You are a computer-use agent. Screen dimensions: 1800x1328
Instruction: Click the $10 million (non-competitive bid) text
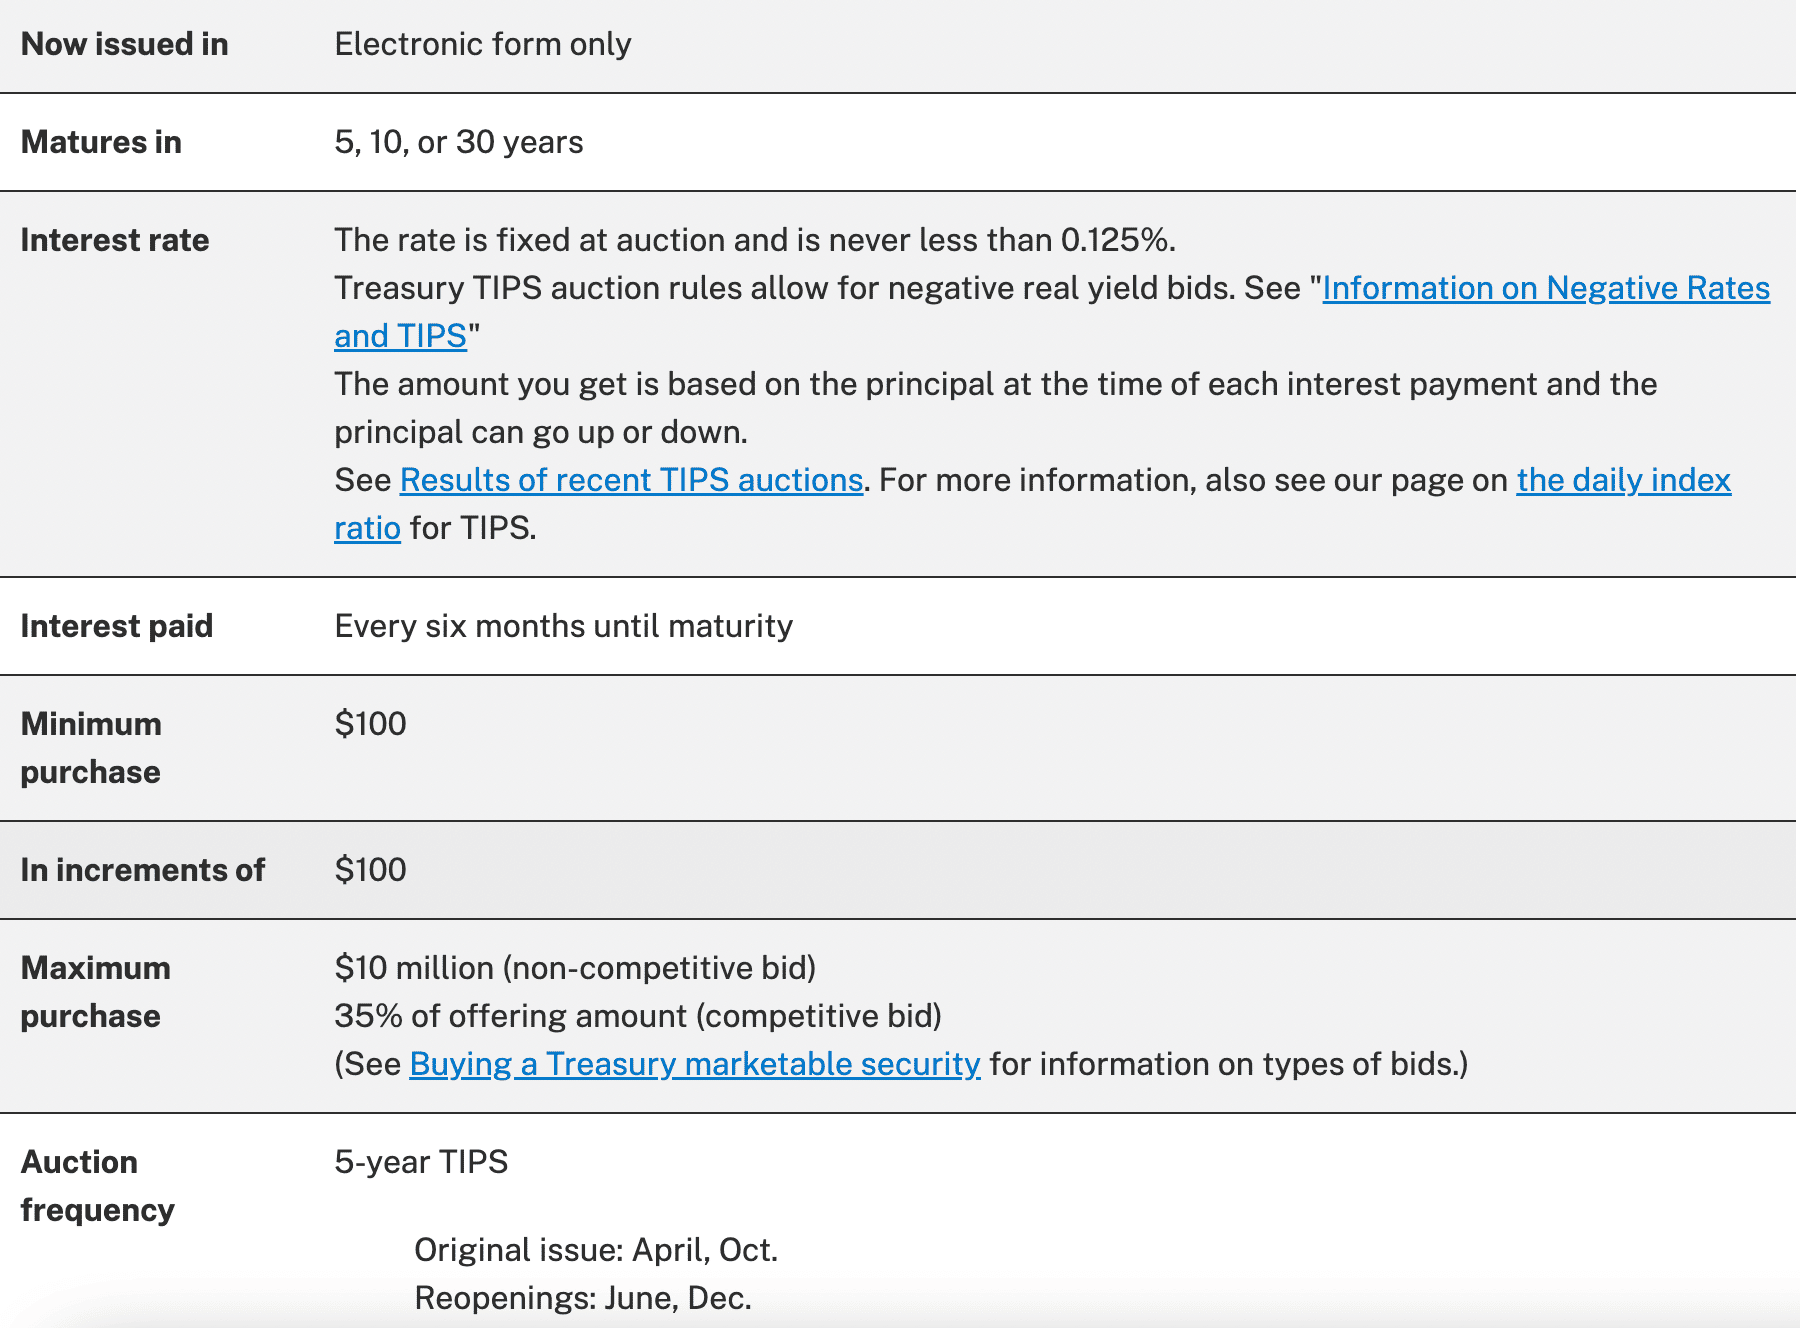[576, 968]
